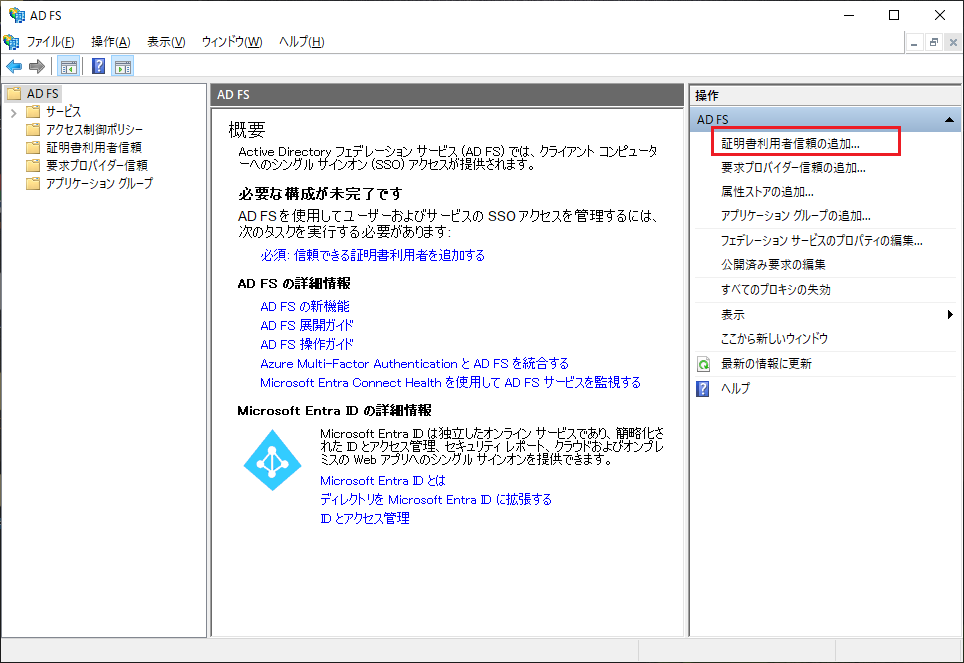The width and height of the screenshot is (964, 663).
Task: Click the アプリケーション グループ folder icon
Action: click(33, 183)
